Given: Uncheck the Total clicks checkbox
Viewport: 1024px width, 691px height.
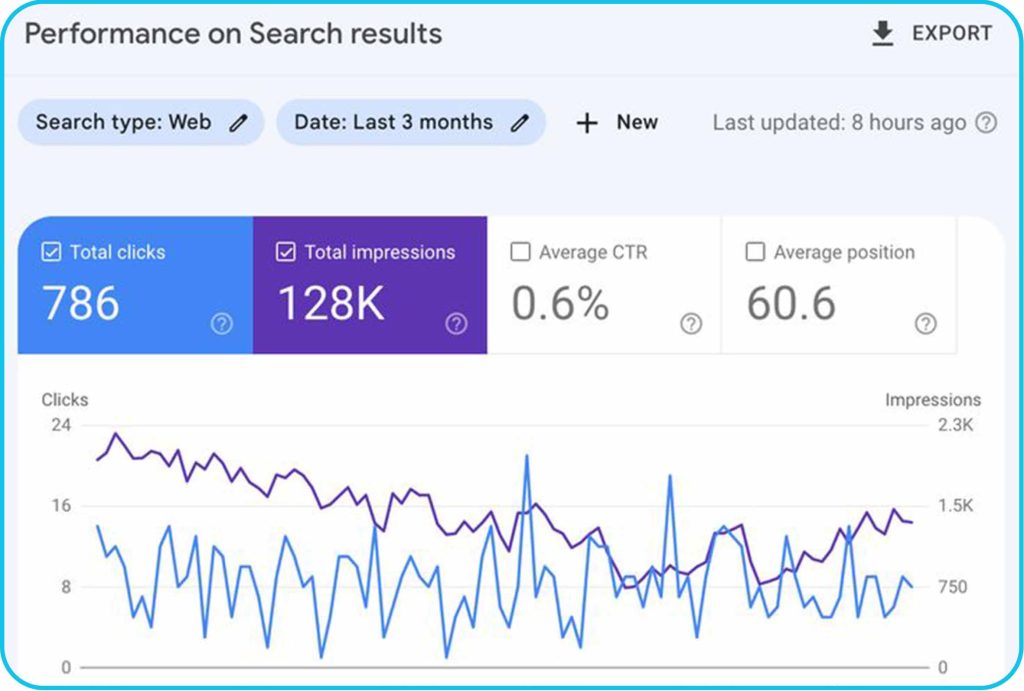Looking at the screenshot, I should pos(51,253).
